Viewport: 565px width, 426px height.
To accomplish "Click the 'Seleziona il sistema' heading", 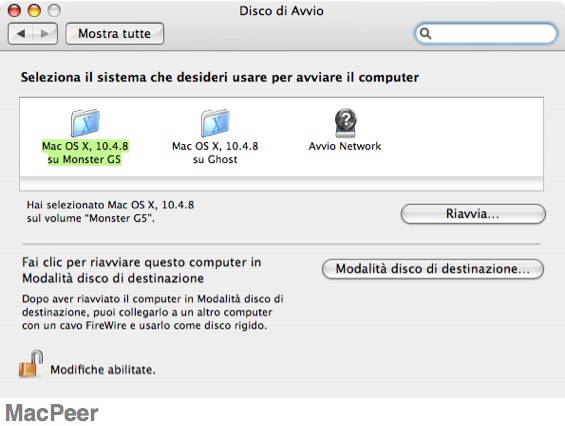I will tap(220, 77).
